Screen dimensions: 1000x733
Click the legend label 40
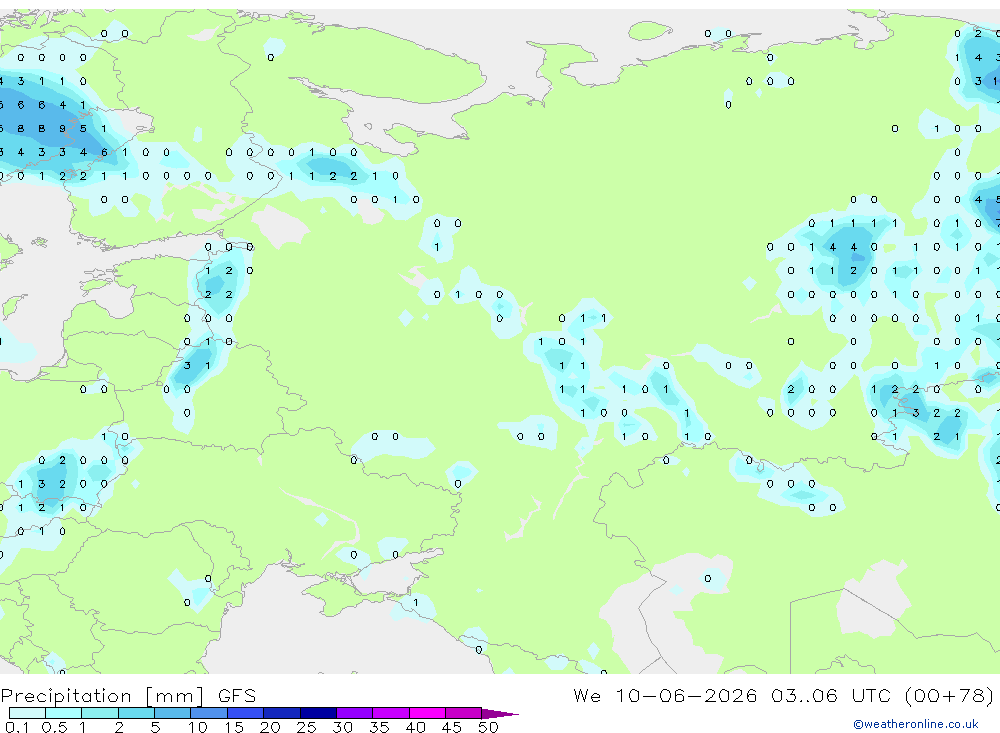(x=415, y=727)
